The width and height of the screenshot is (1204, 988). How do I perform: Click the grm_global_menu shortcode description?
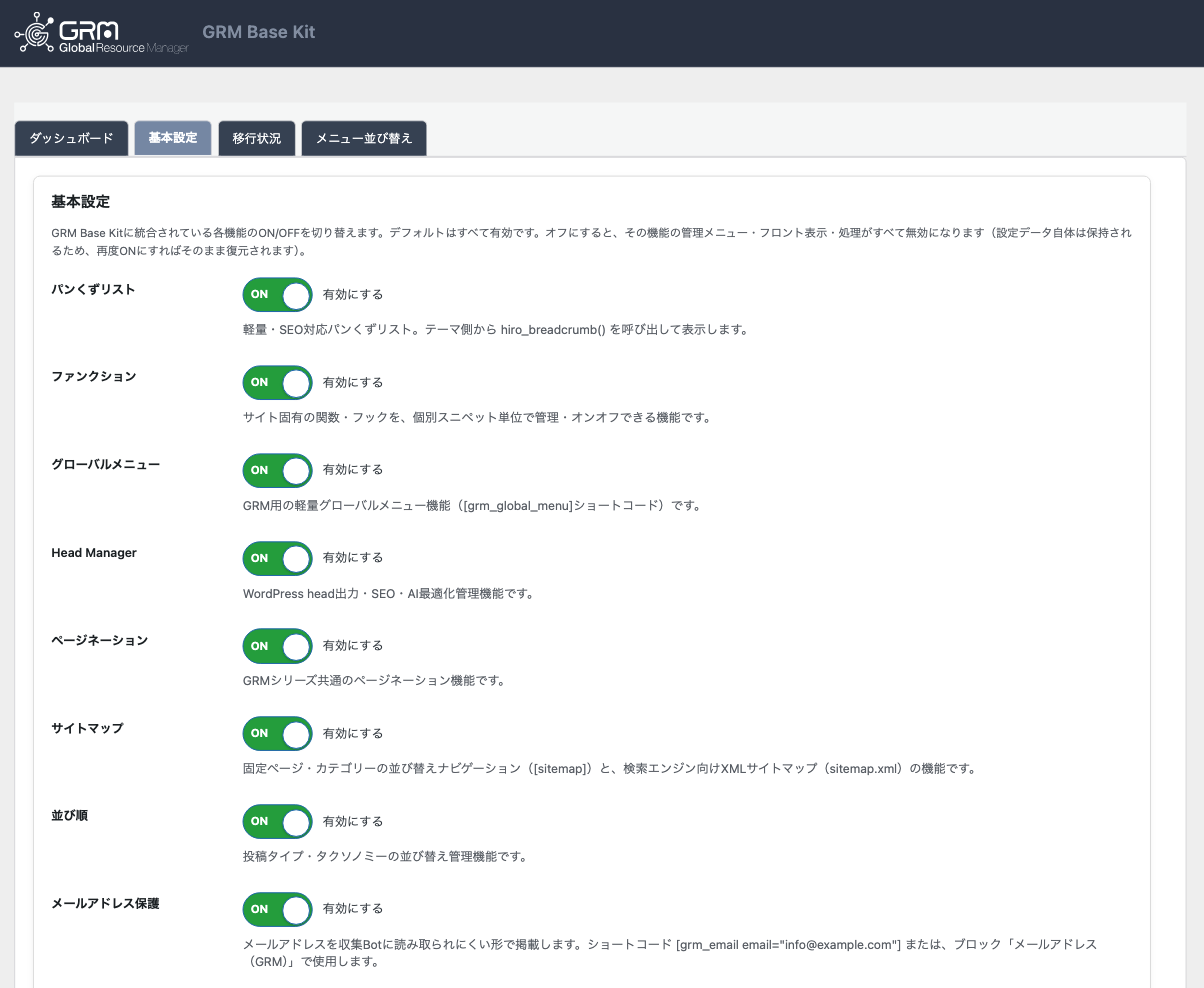[x=471, y=505]
